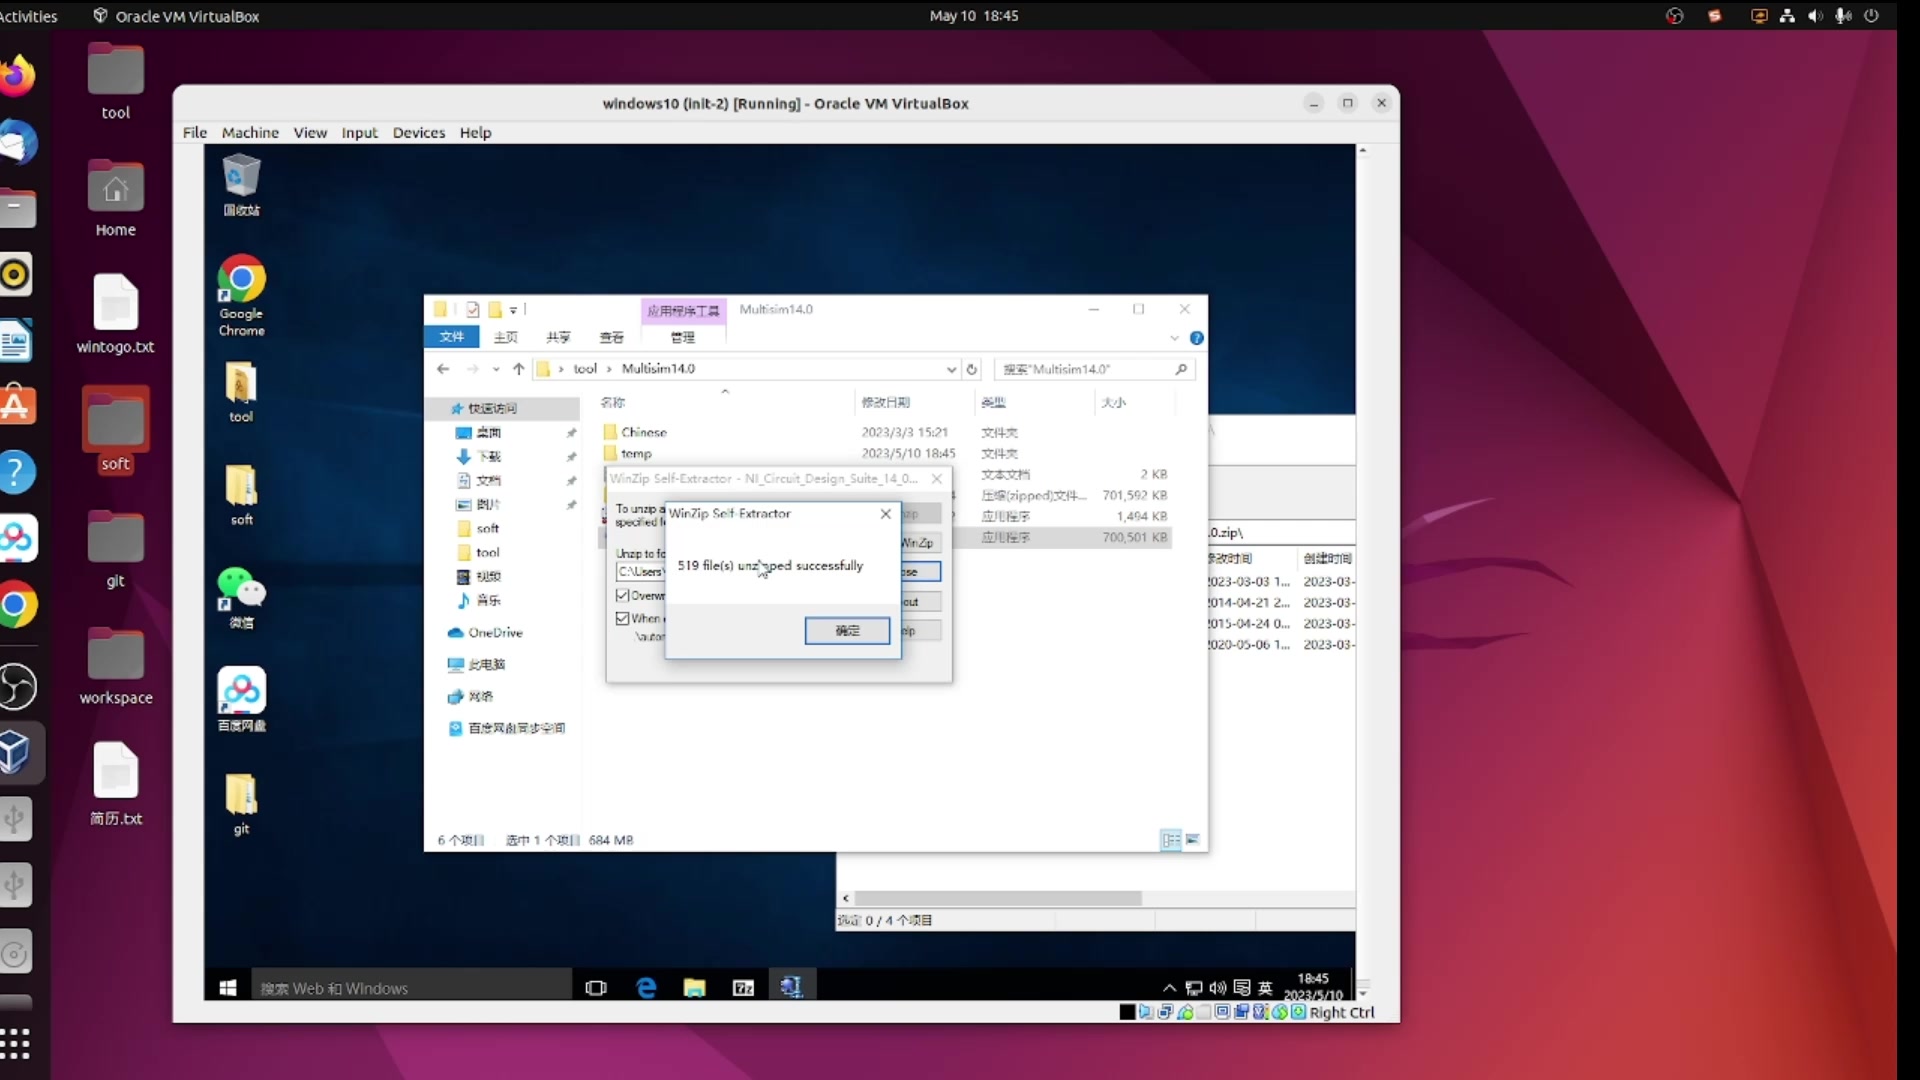Screen dimensions: 1920x1080
Task: Open WeChat shortcut on Windows desktop
Action: click(241, 598)
